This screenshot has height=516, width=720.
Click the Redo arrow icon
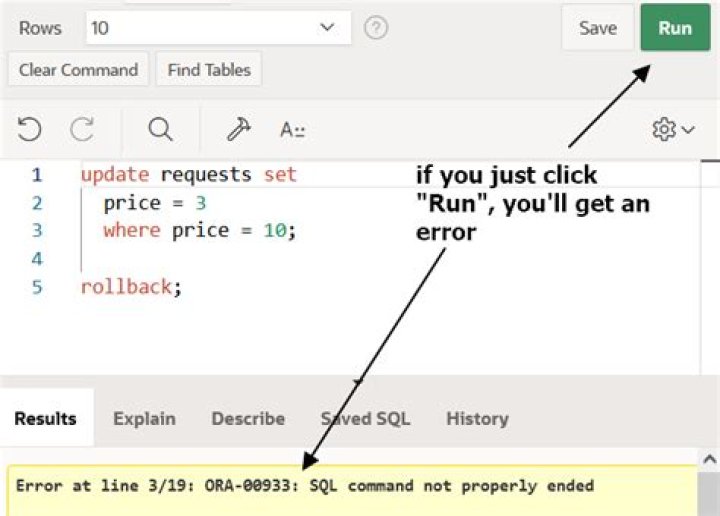click(82, 129)
